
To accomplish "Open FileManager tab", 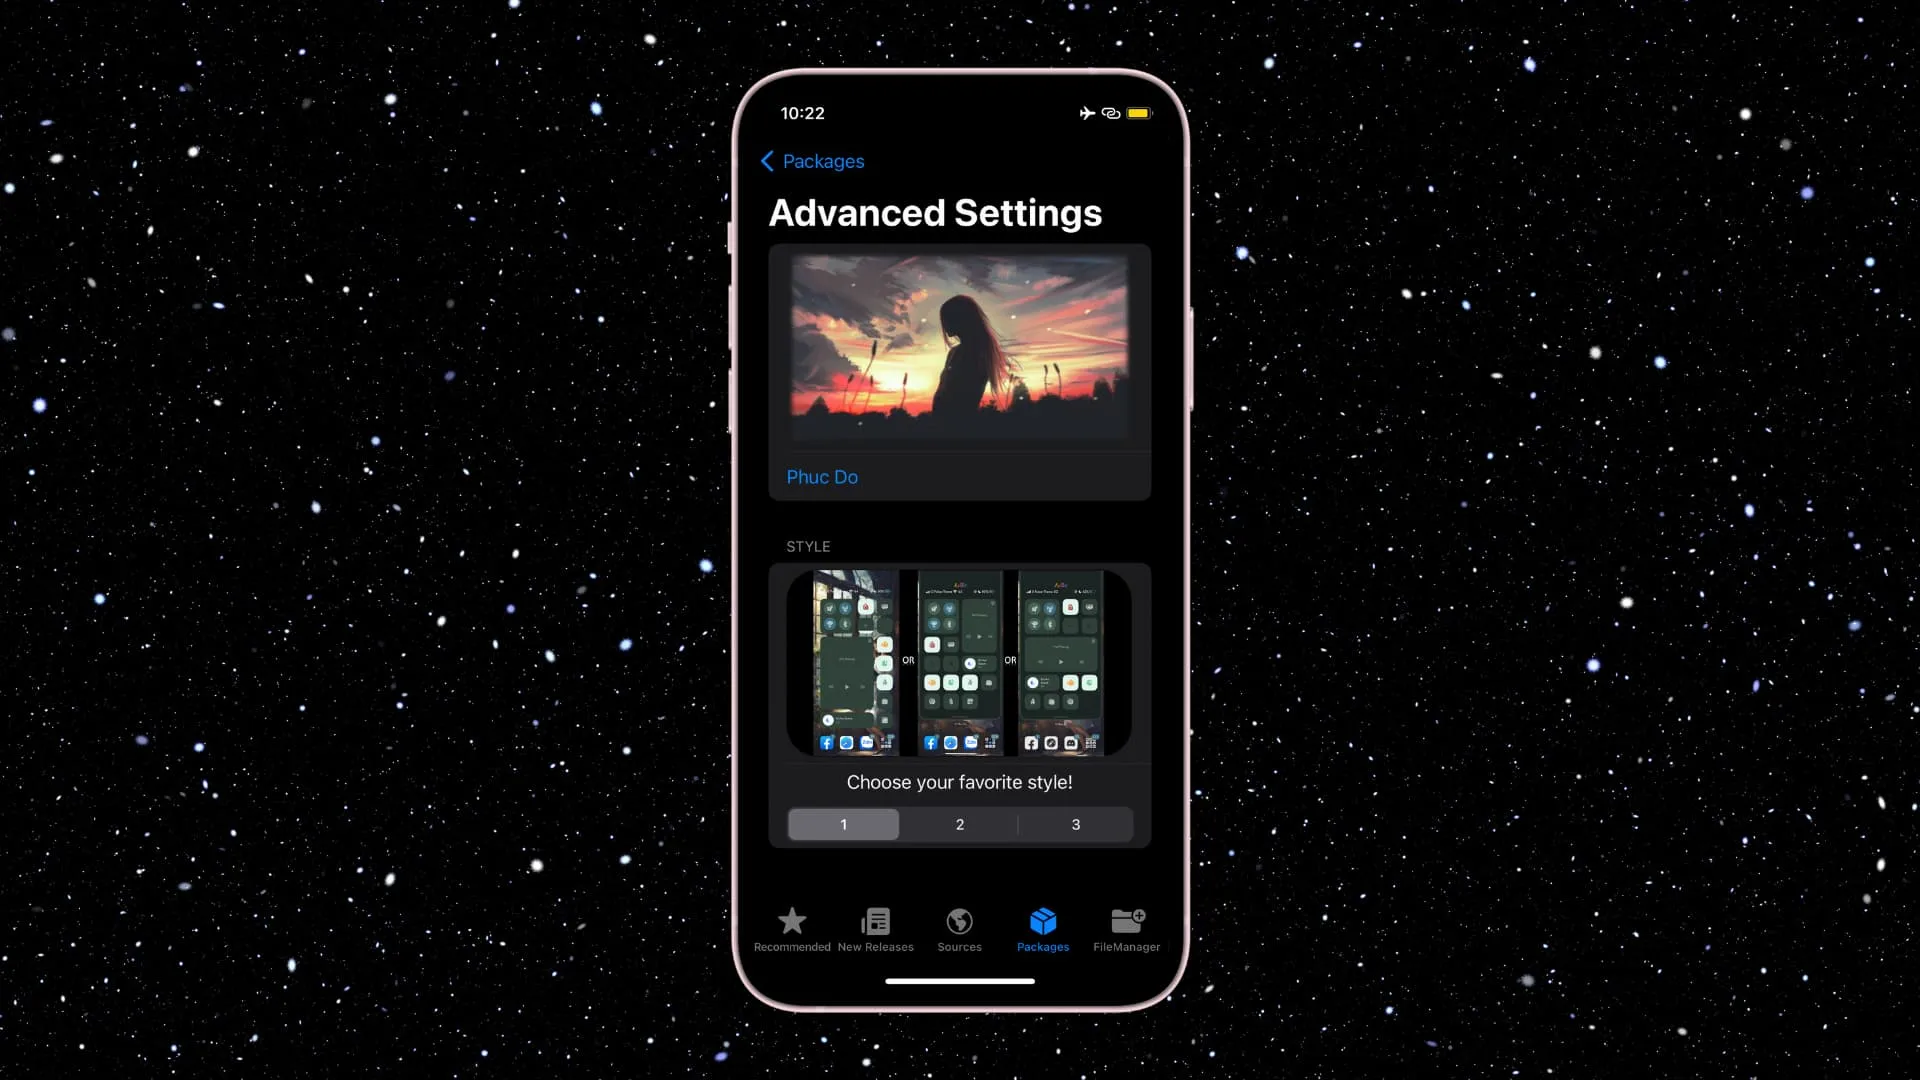I will point(1126,927).
